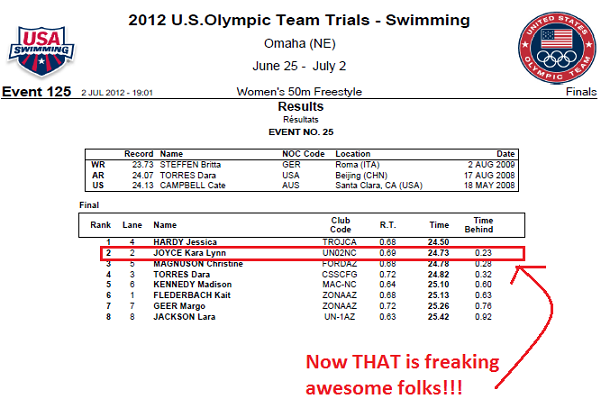Select highlighted JOYCE Kara Lynn row
Viewport: 610px width, 408px height.
tap(312, 253)
